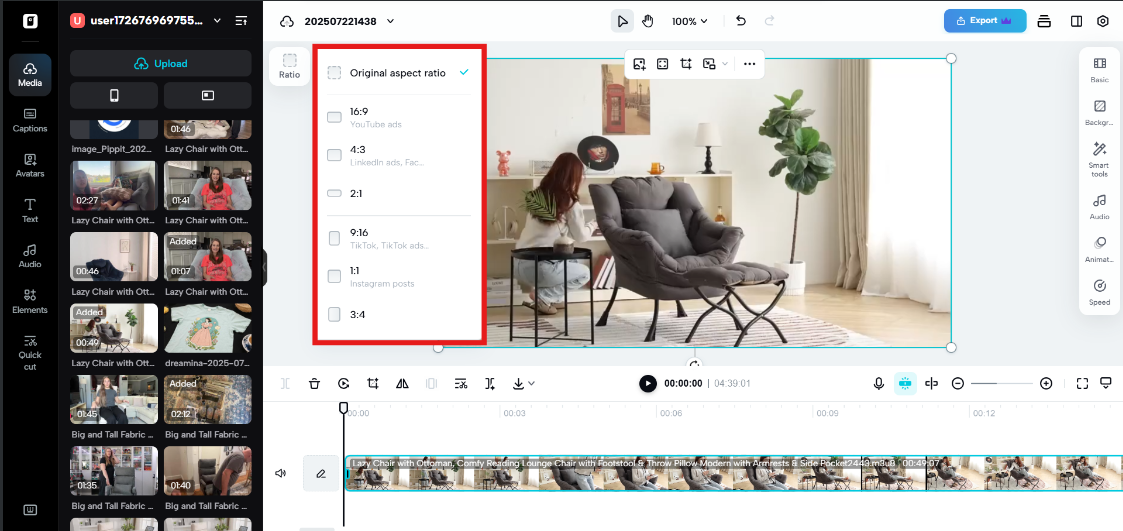Fit the timeline with the fullscreen brackets icon

[1082, 383]
